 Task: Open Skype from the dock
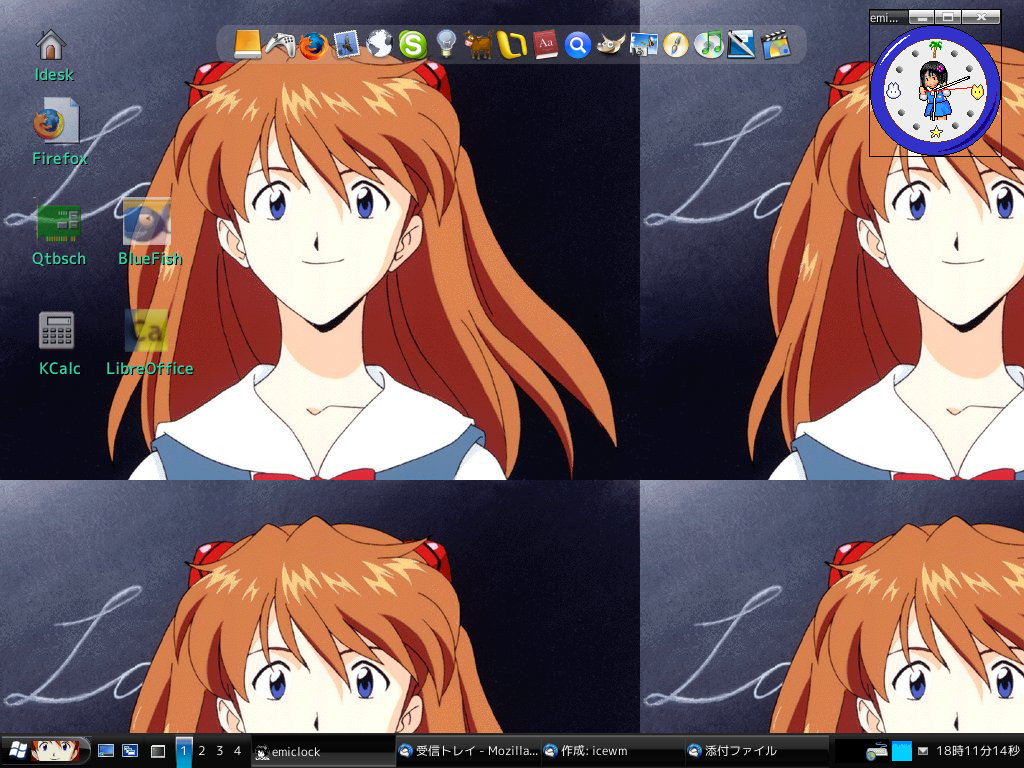[x=412, y=45]
